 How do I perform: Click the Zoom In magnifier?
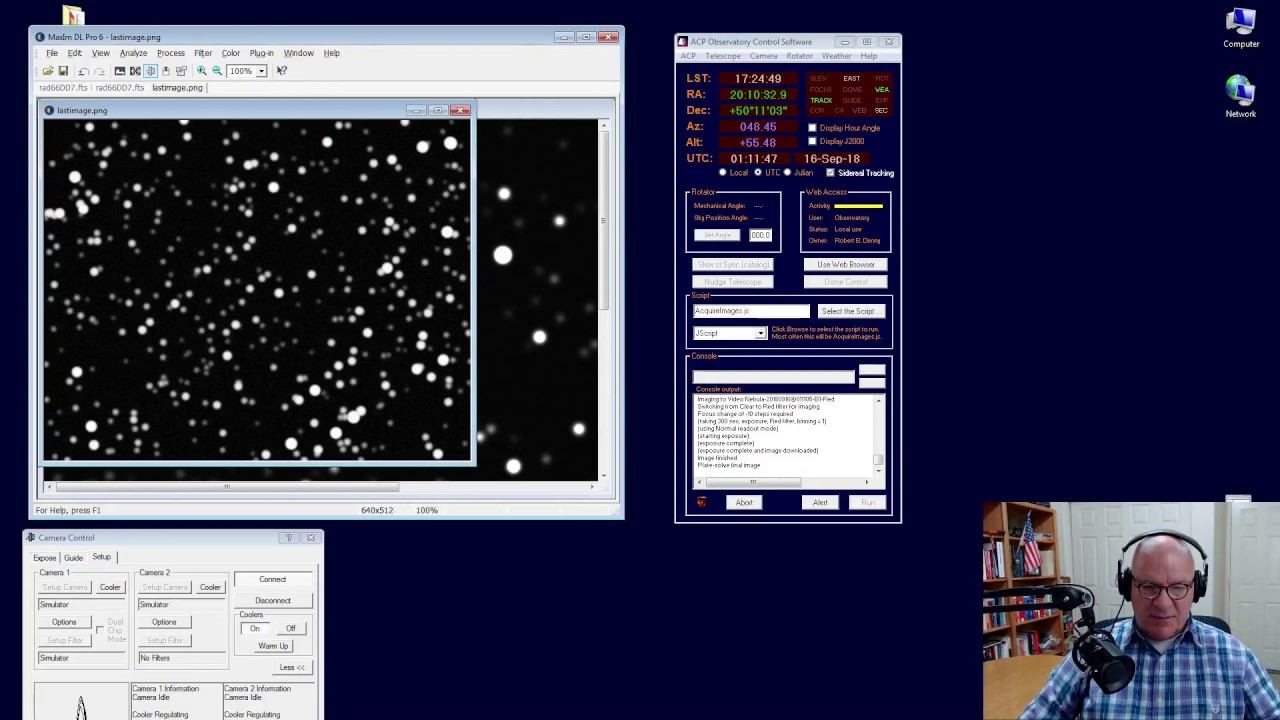[202, 71]
